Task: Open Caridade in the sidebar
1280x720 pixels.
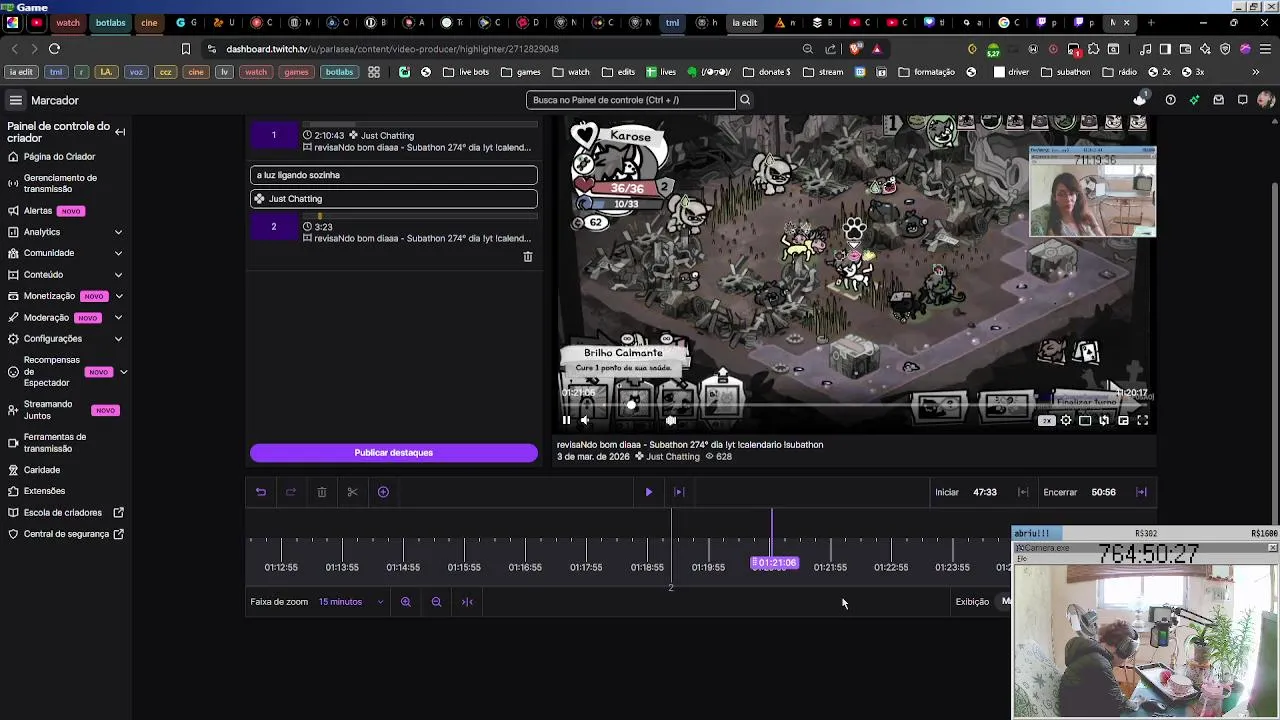Action: click(42, 470)
